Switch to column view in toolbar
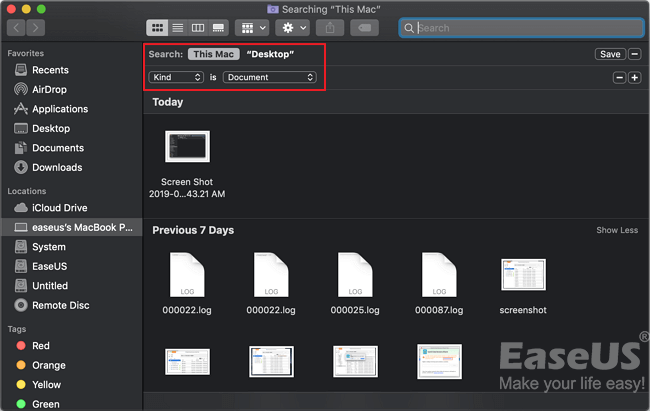650x411 pixels. 197,28
